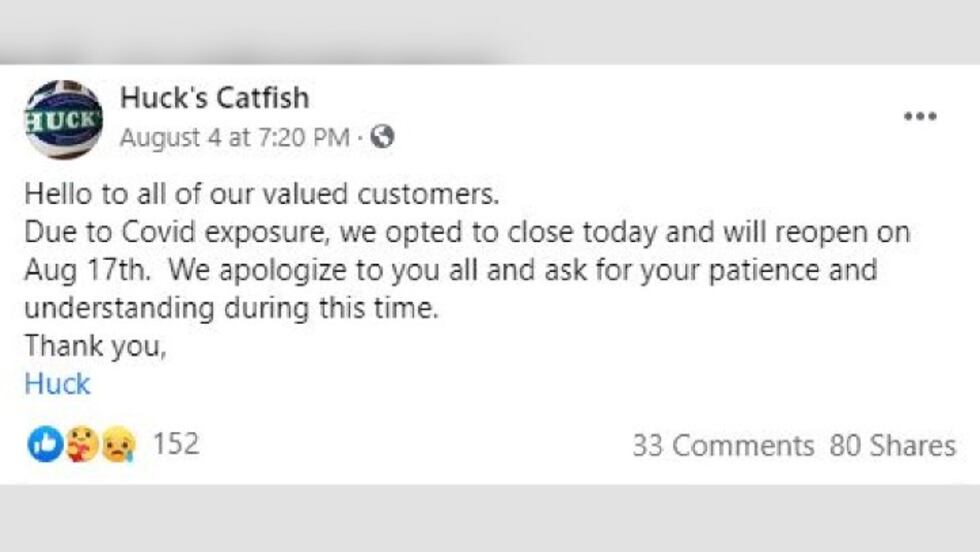Click the "Hello to all of our valued customers" line
This screenshot has height=552, width=980.
click(260, 191)
